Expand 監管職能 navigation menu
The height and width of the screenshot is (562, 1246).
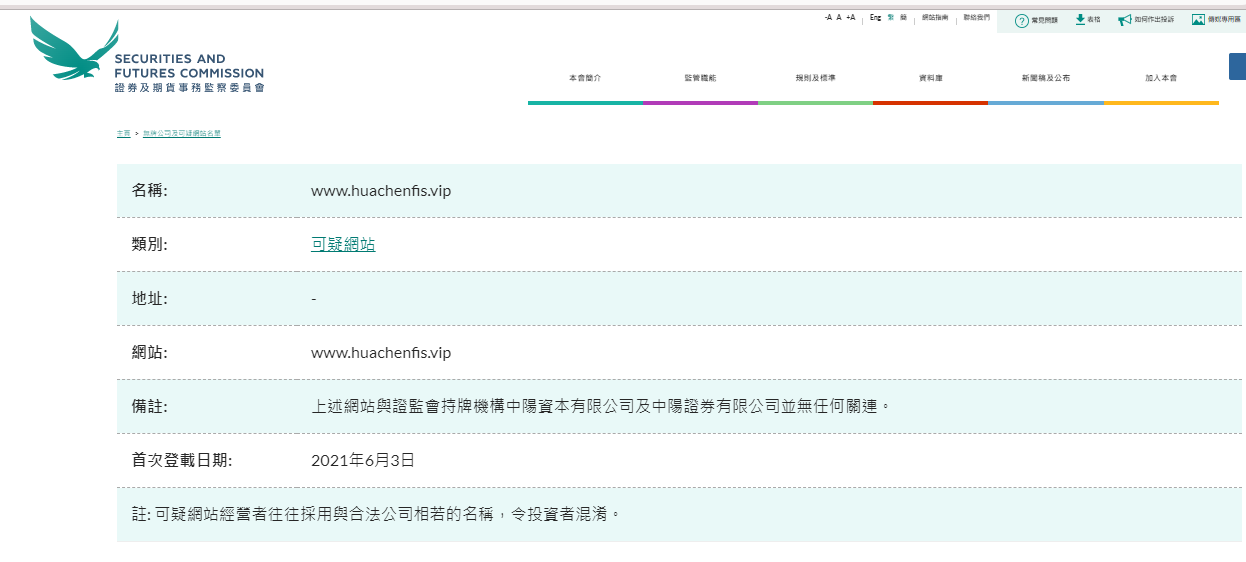click(x=700, y=78)
